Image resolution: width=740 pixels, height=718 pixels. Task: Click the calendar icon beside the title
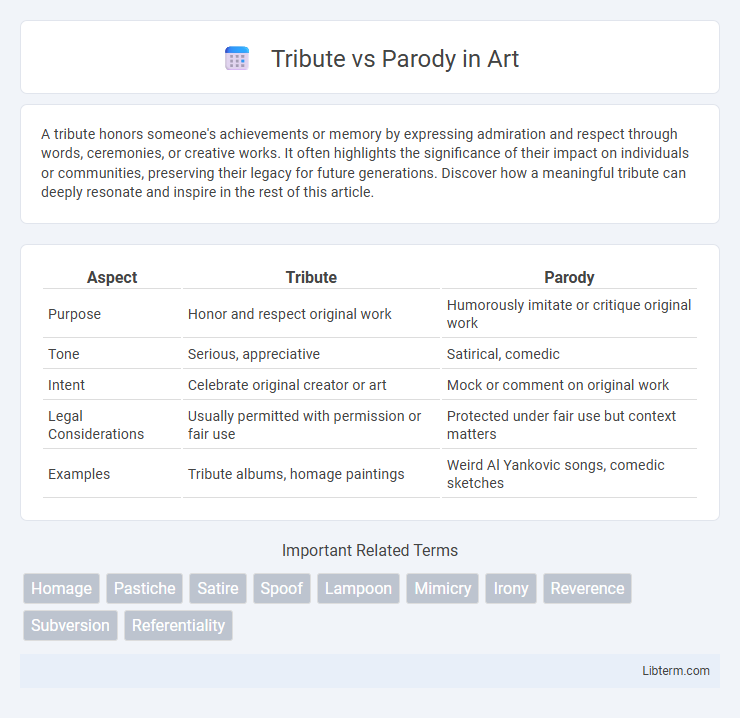point(237,59)
